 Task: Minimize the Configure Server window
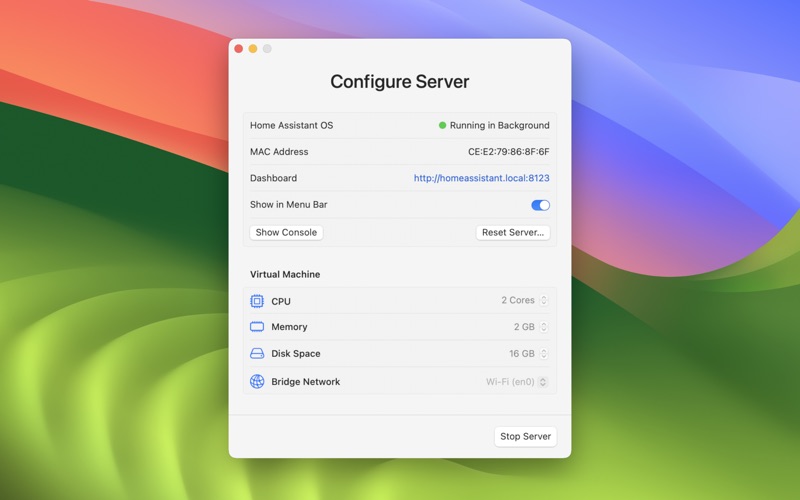coord(253,48)
